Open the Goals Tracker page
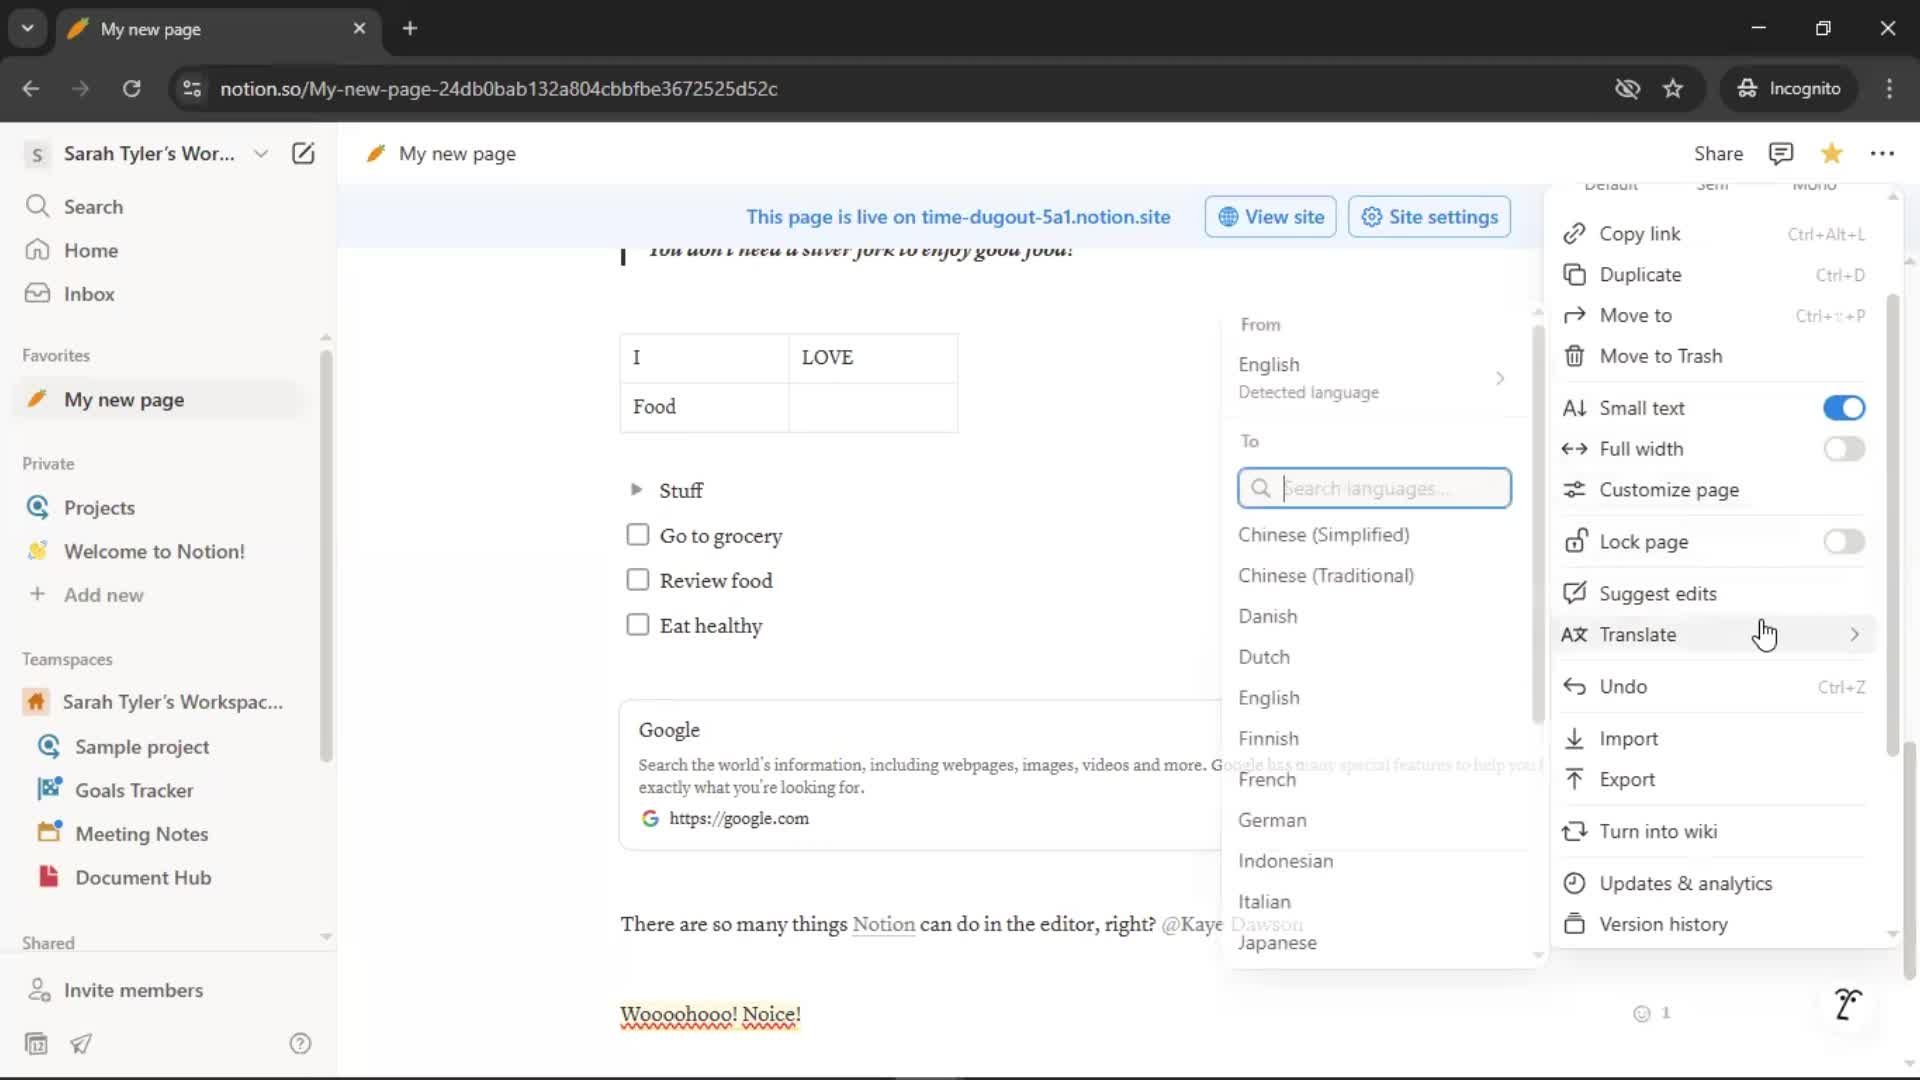Screen dimensions: 1920x1080 [x=134, y=790]
